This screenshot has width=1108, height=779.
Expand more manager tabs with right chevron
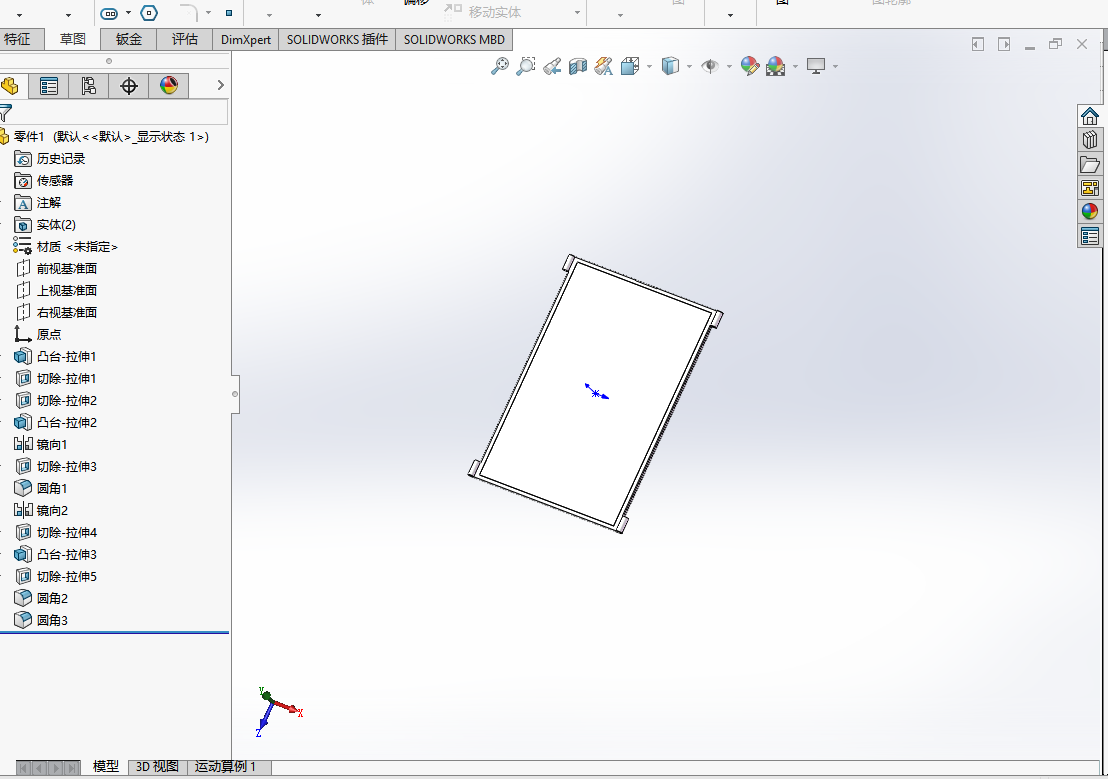tap(220, 86)
